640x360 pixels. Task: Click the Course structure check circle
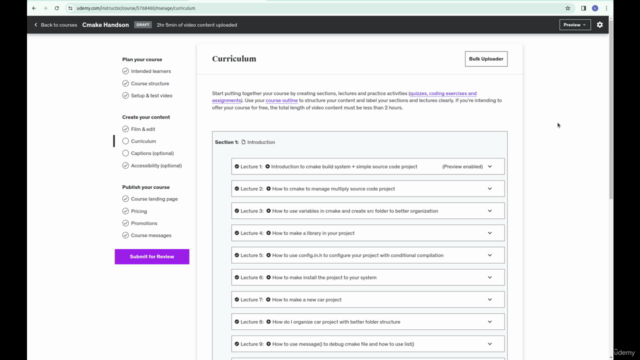(x=125, y=83)
